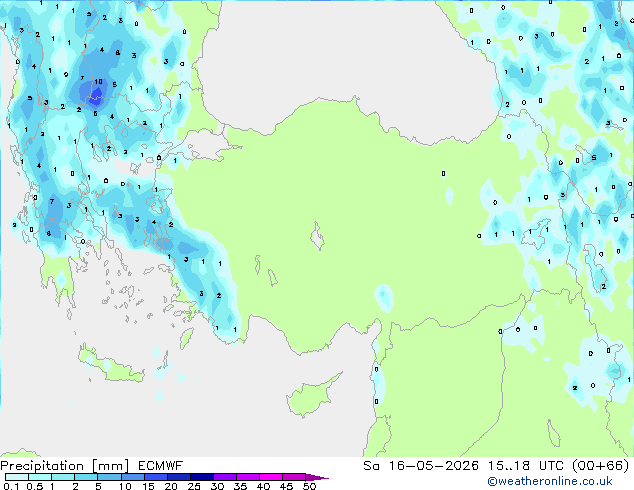
Task: Click the magenta swatch between 40 and 45
Action: click(271, 477)
